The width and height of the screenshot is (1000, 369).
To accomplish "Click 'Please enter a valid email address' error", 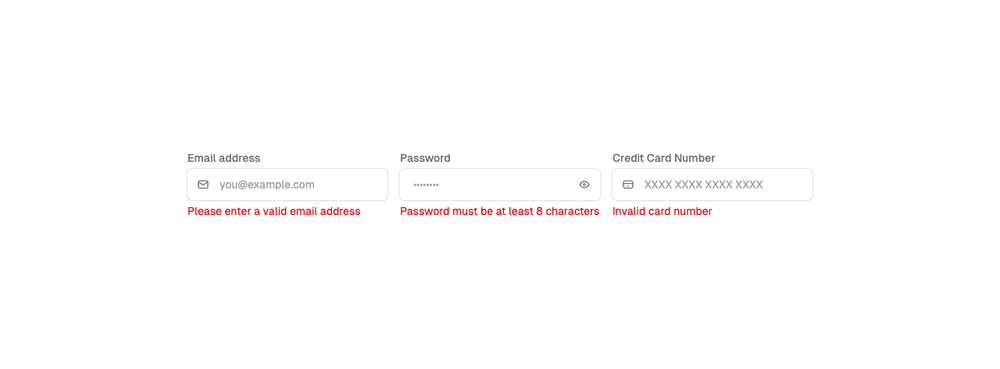I will [274, 212].
